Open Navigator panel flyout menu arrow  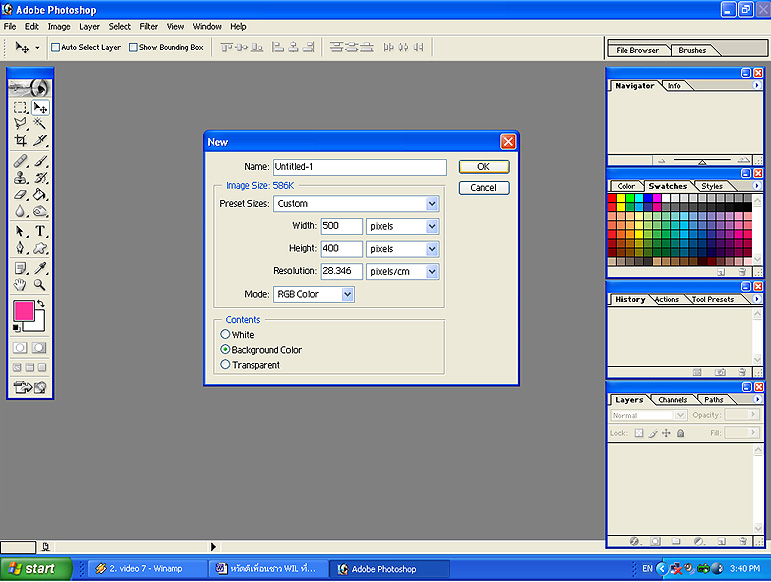[x=757, y=86]
